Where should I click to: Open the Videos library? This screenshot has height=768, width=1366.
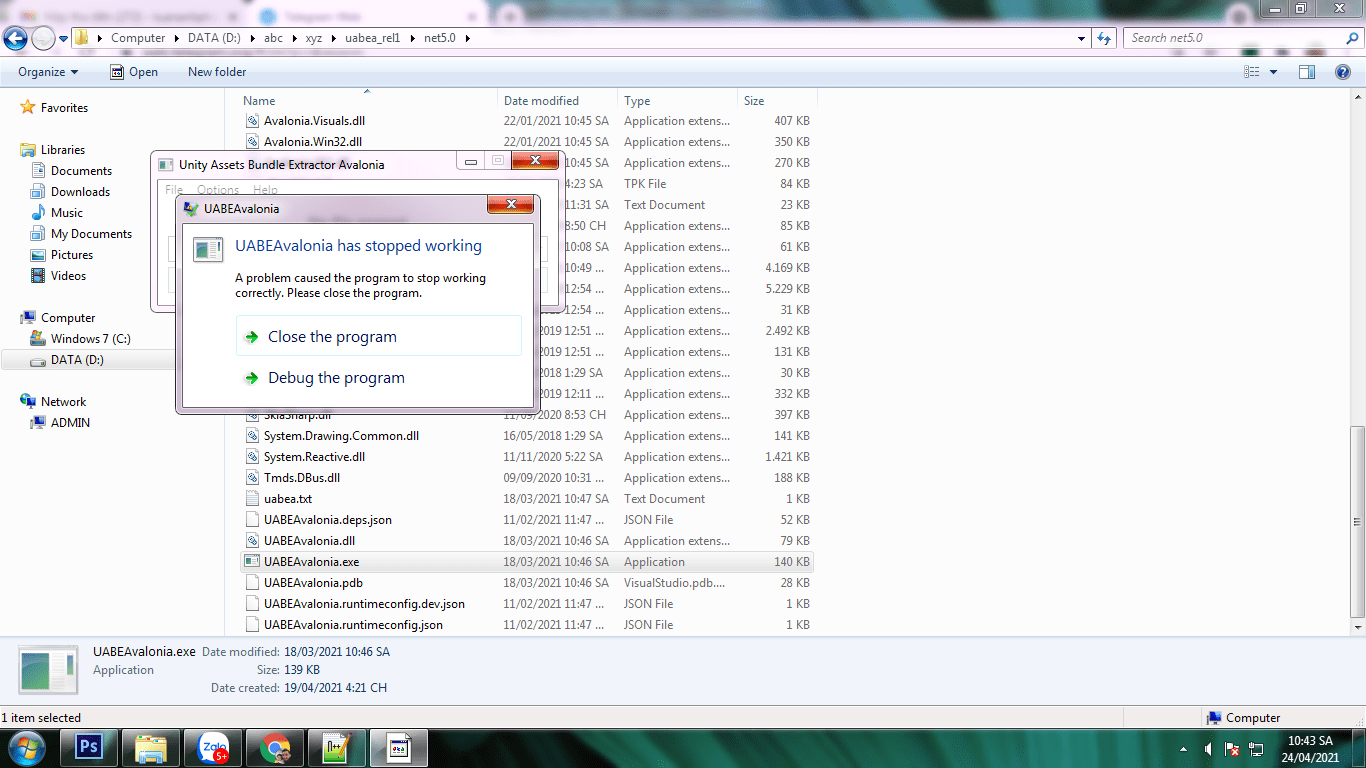pos(69,276)
